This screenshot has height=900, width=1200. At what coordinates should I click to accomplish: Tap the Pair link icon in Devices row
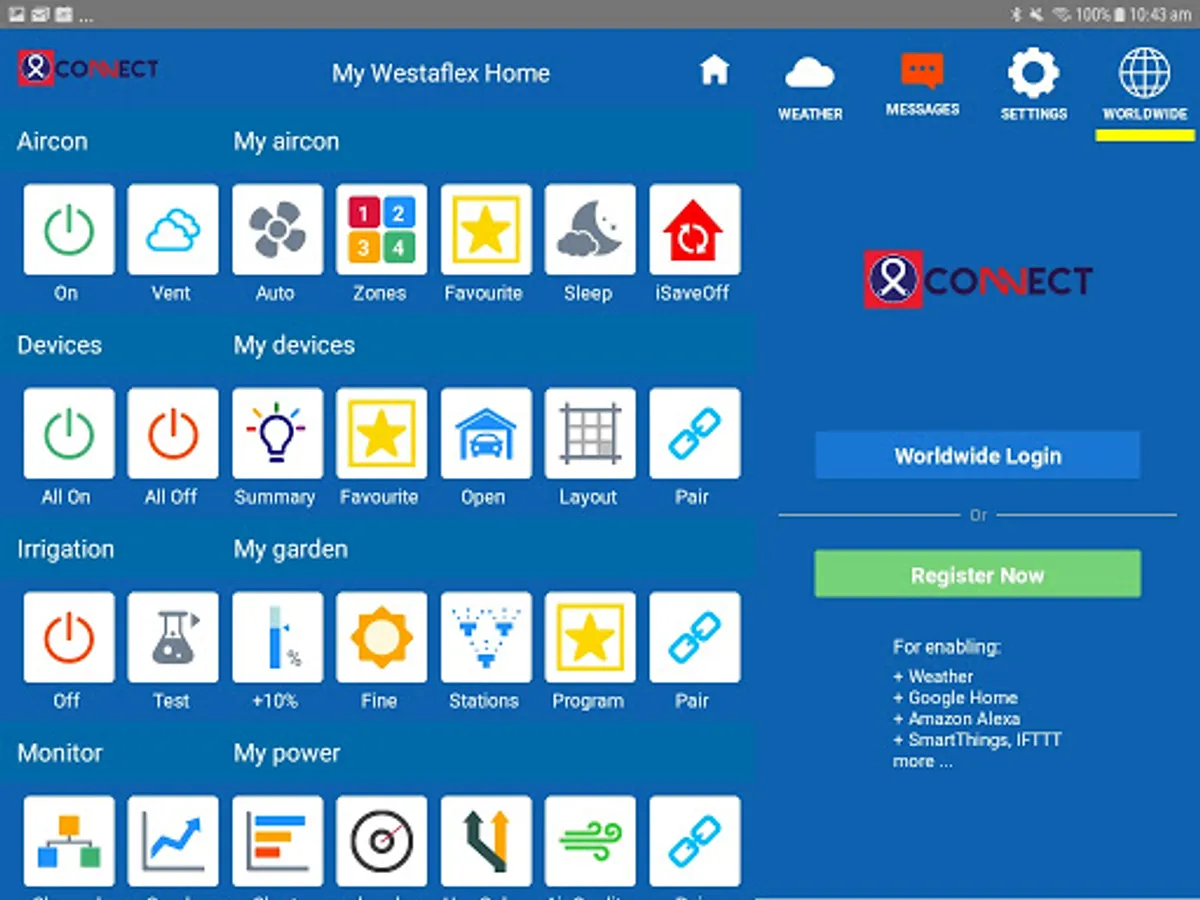694,433
